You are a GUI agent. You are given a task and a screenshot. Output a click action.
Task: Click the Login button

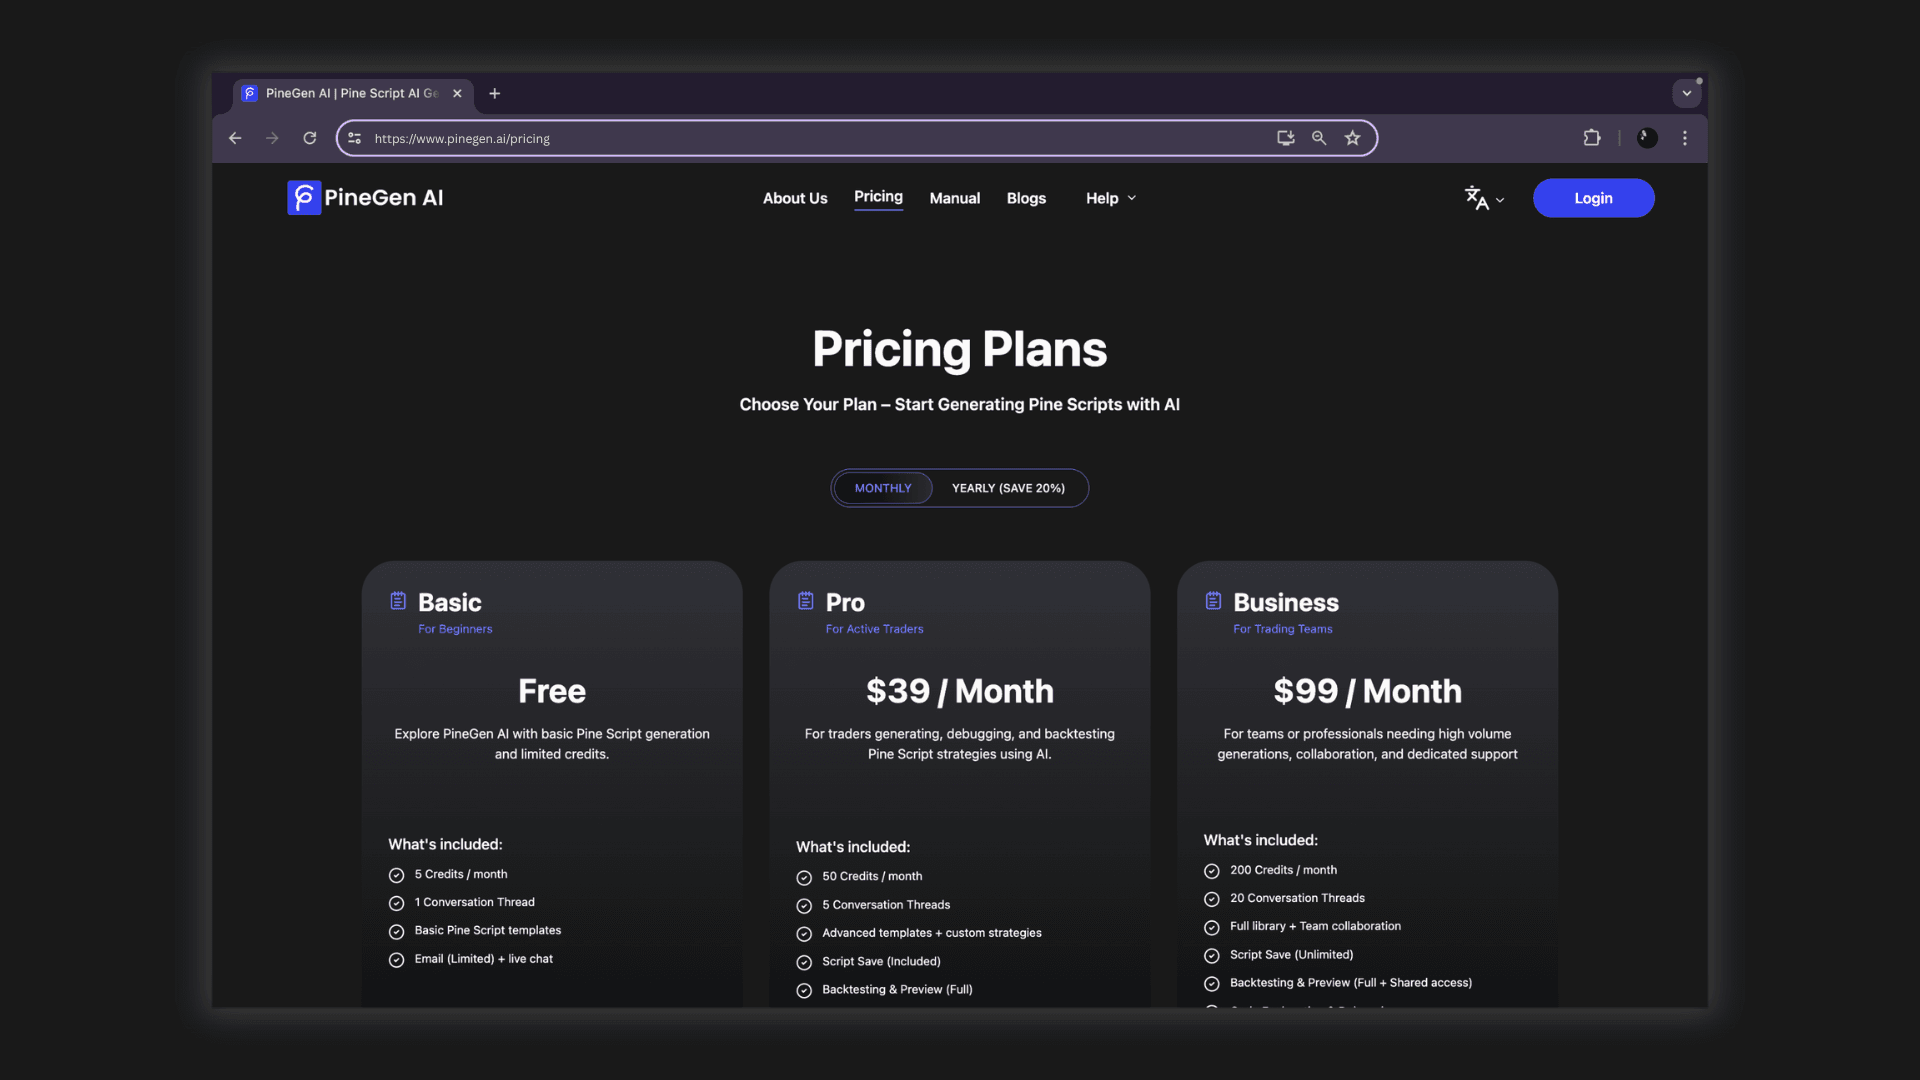[1593, 198]
